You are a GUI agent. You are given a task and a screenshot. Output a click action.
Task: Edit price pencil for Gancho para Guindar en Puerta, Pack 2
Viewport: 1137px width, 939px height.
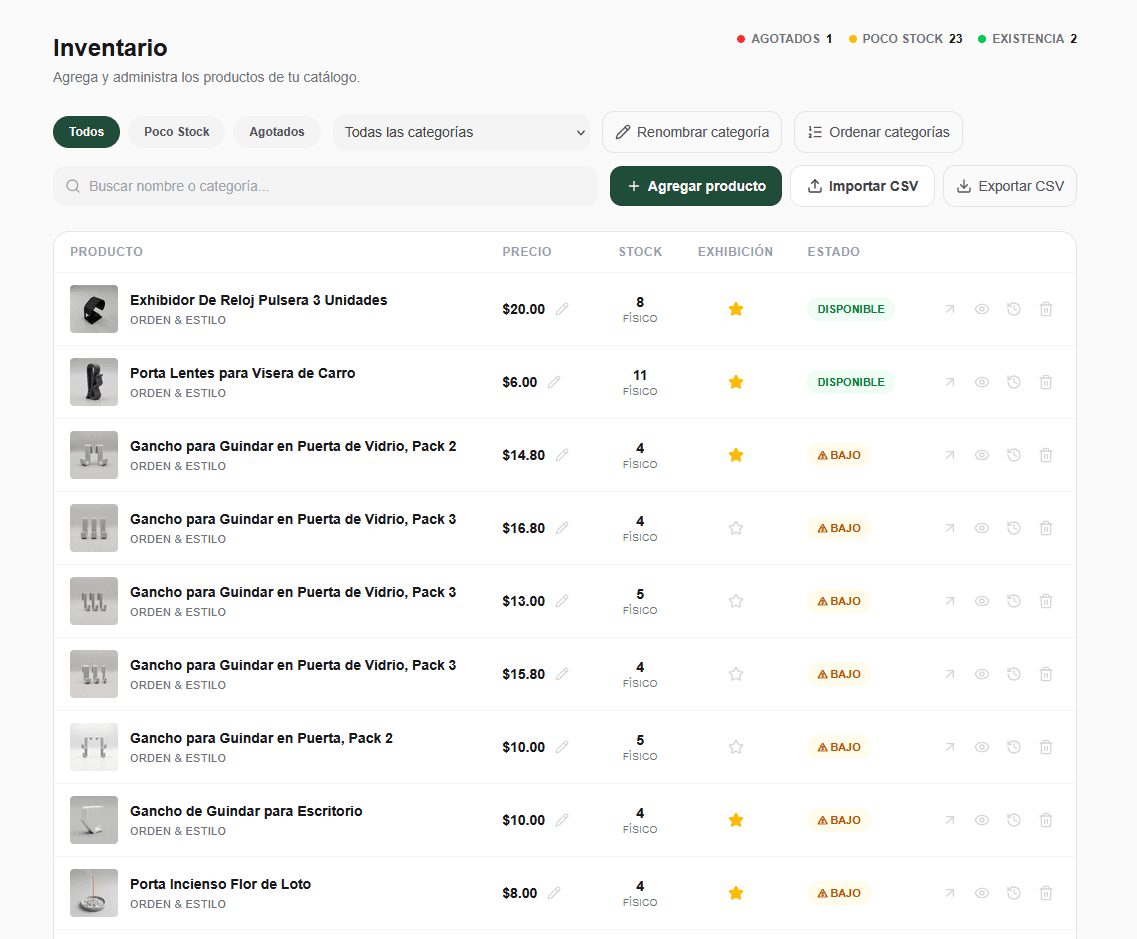(x=562, y=747)
